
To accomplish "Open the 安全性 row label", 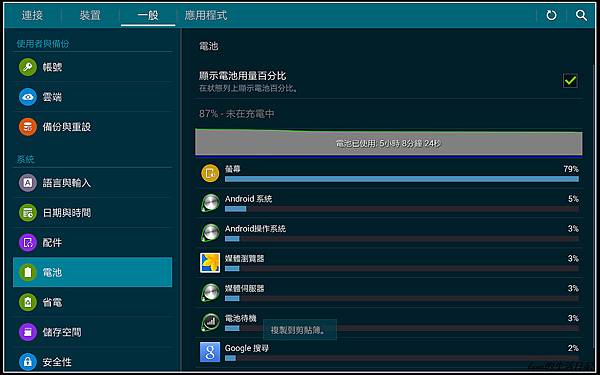I will pos(57,362).
